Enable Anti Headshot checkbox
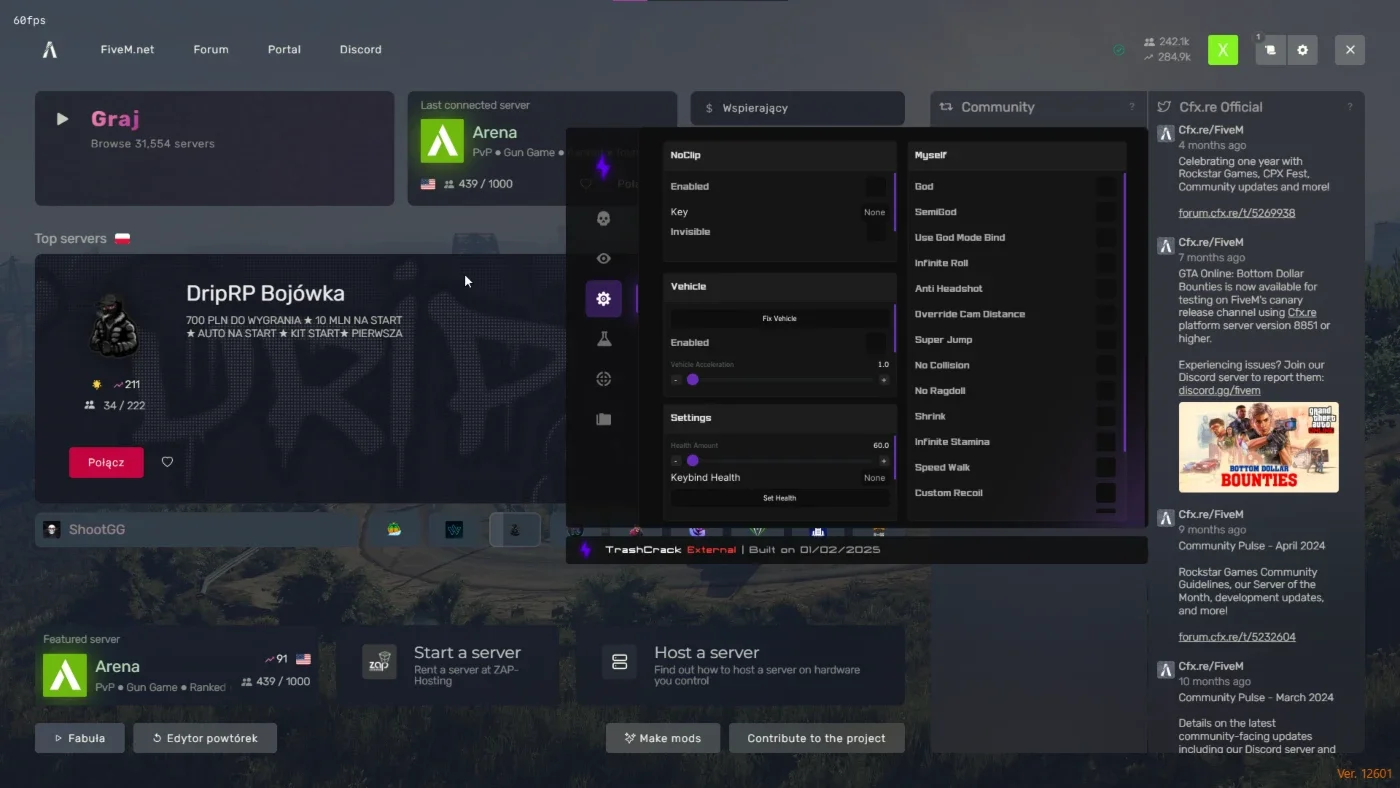 click(x=1105, y=288)
